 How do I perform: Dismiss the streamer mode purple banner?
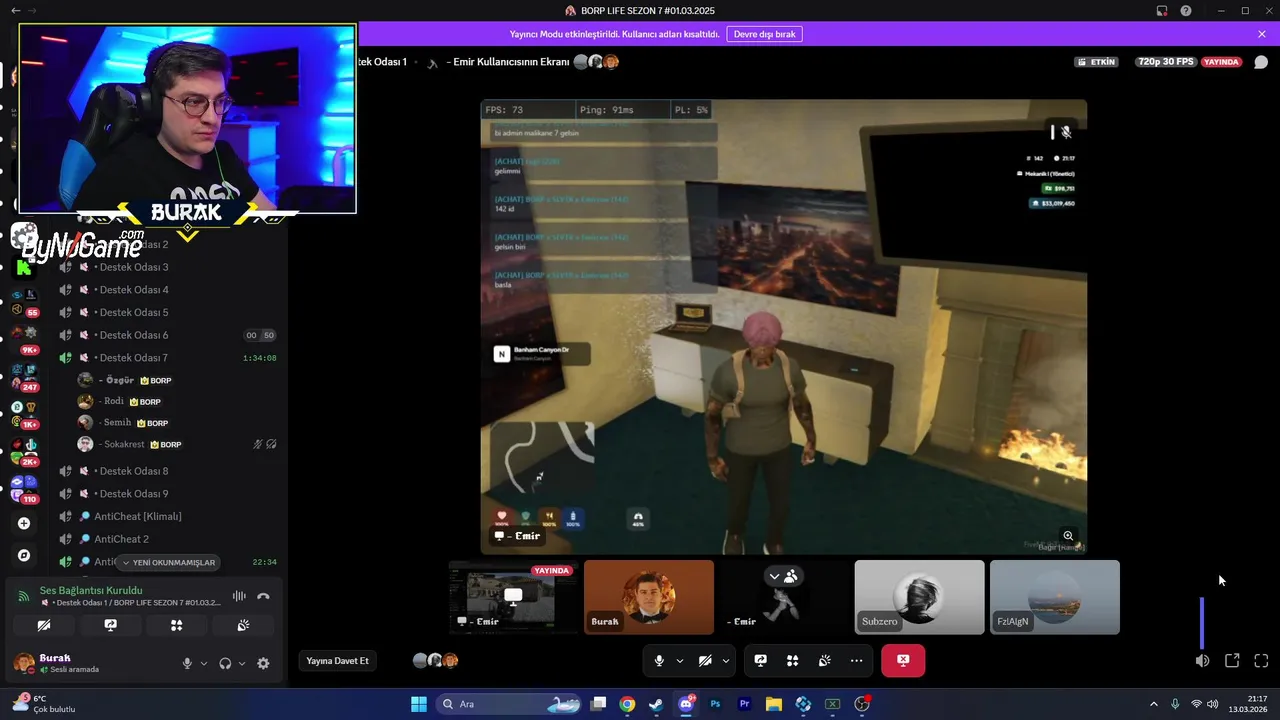(x=1262, y=34)
